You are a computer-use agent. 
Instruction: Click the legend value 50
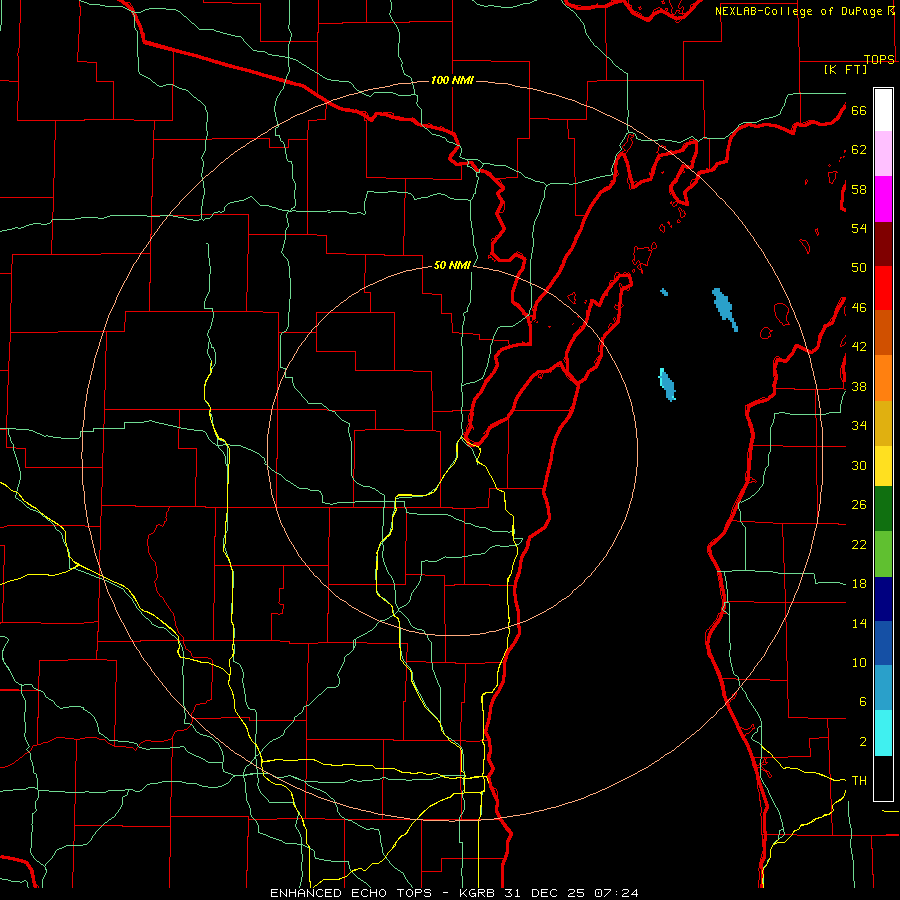click(859, 268)
